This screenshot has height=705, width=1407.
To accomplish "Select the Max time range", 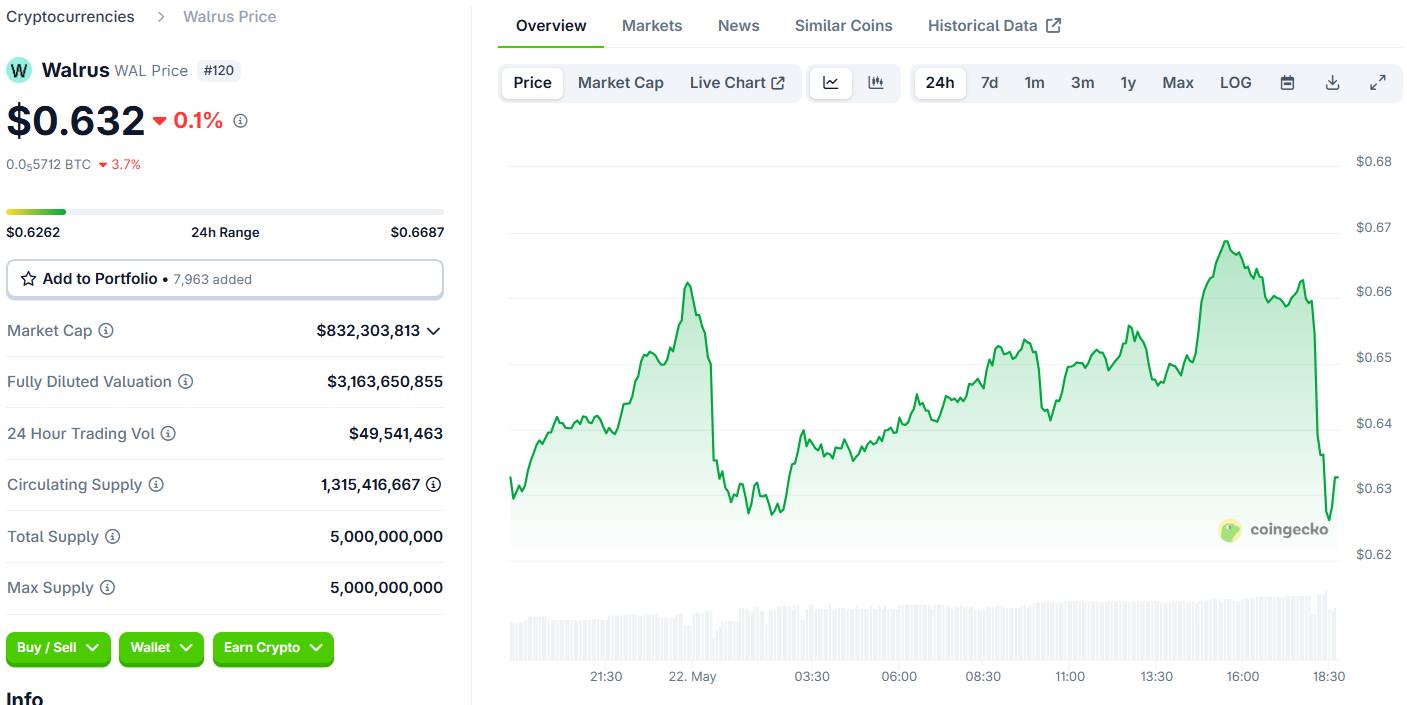I will (1178, 83).
